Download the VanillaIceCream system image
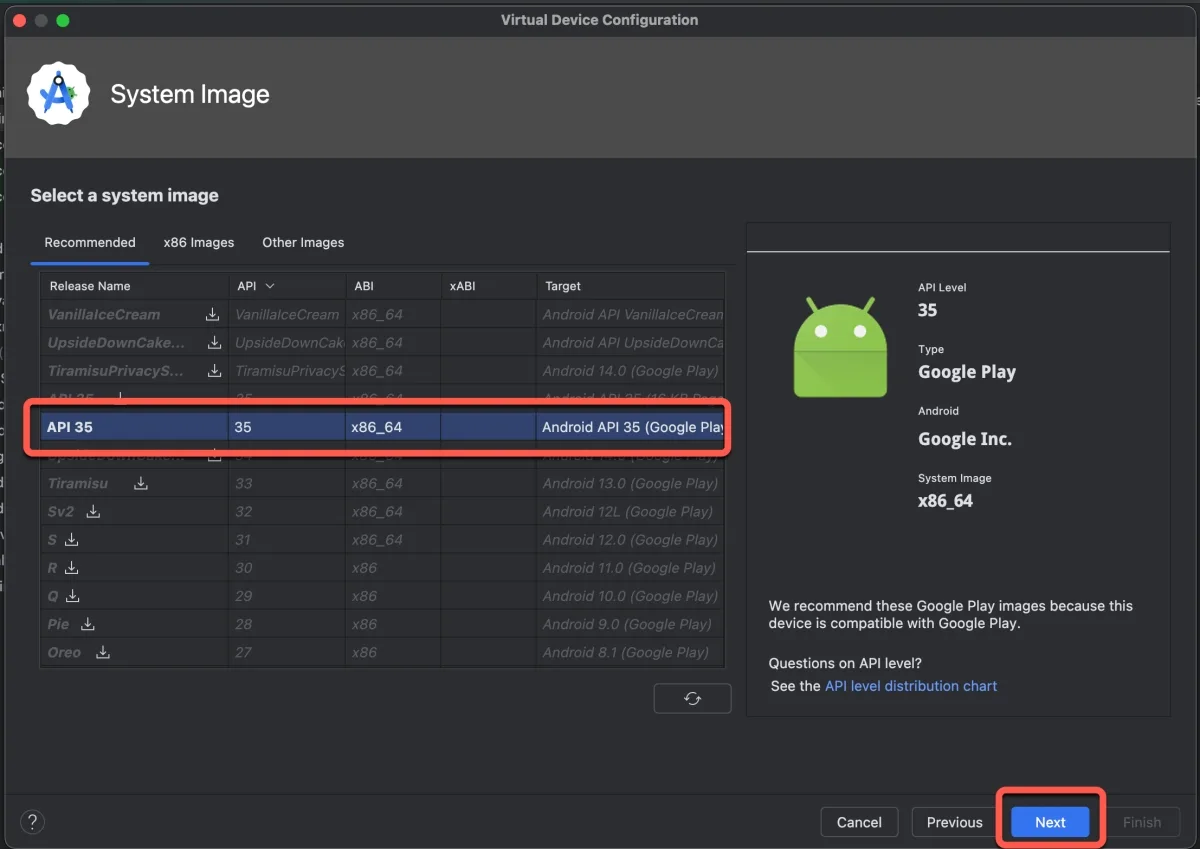 click(x=212, y=314)
